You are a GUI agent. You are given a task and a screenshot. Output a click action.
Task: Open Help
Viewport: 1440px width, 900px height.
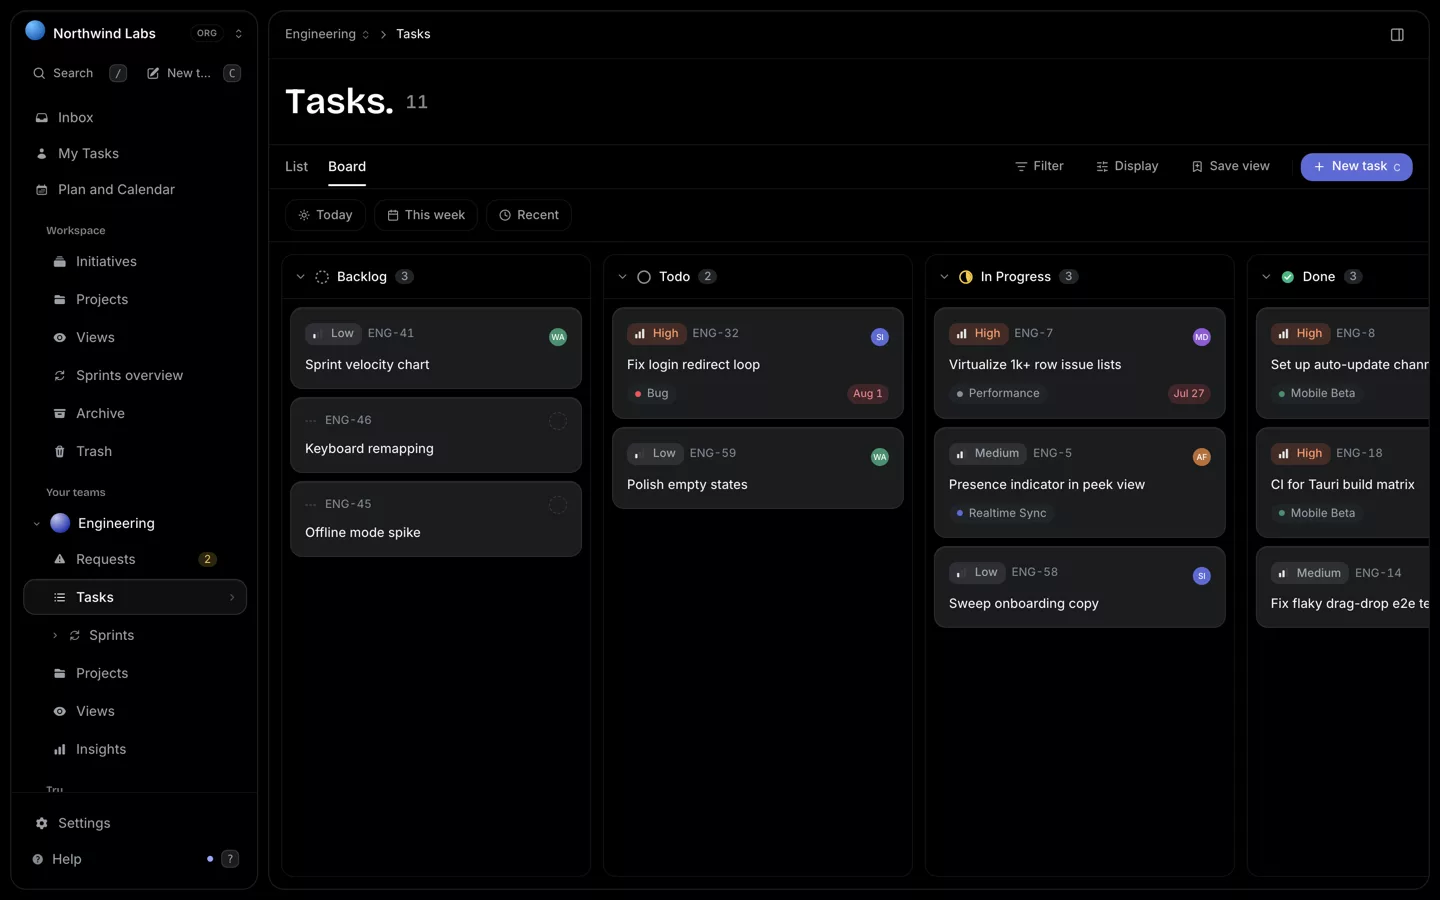pyautogui.click(x=67, y=859)
